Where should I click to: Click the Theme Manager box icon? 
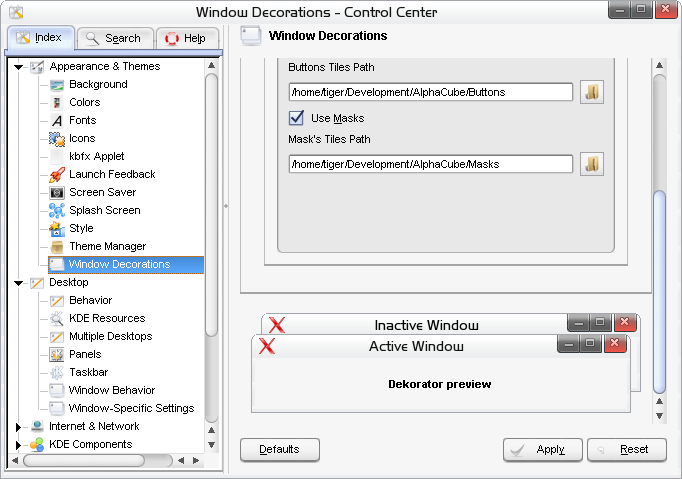tap(57, 247)
